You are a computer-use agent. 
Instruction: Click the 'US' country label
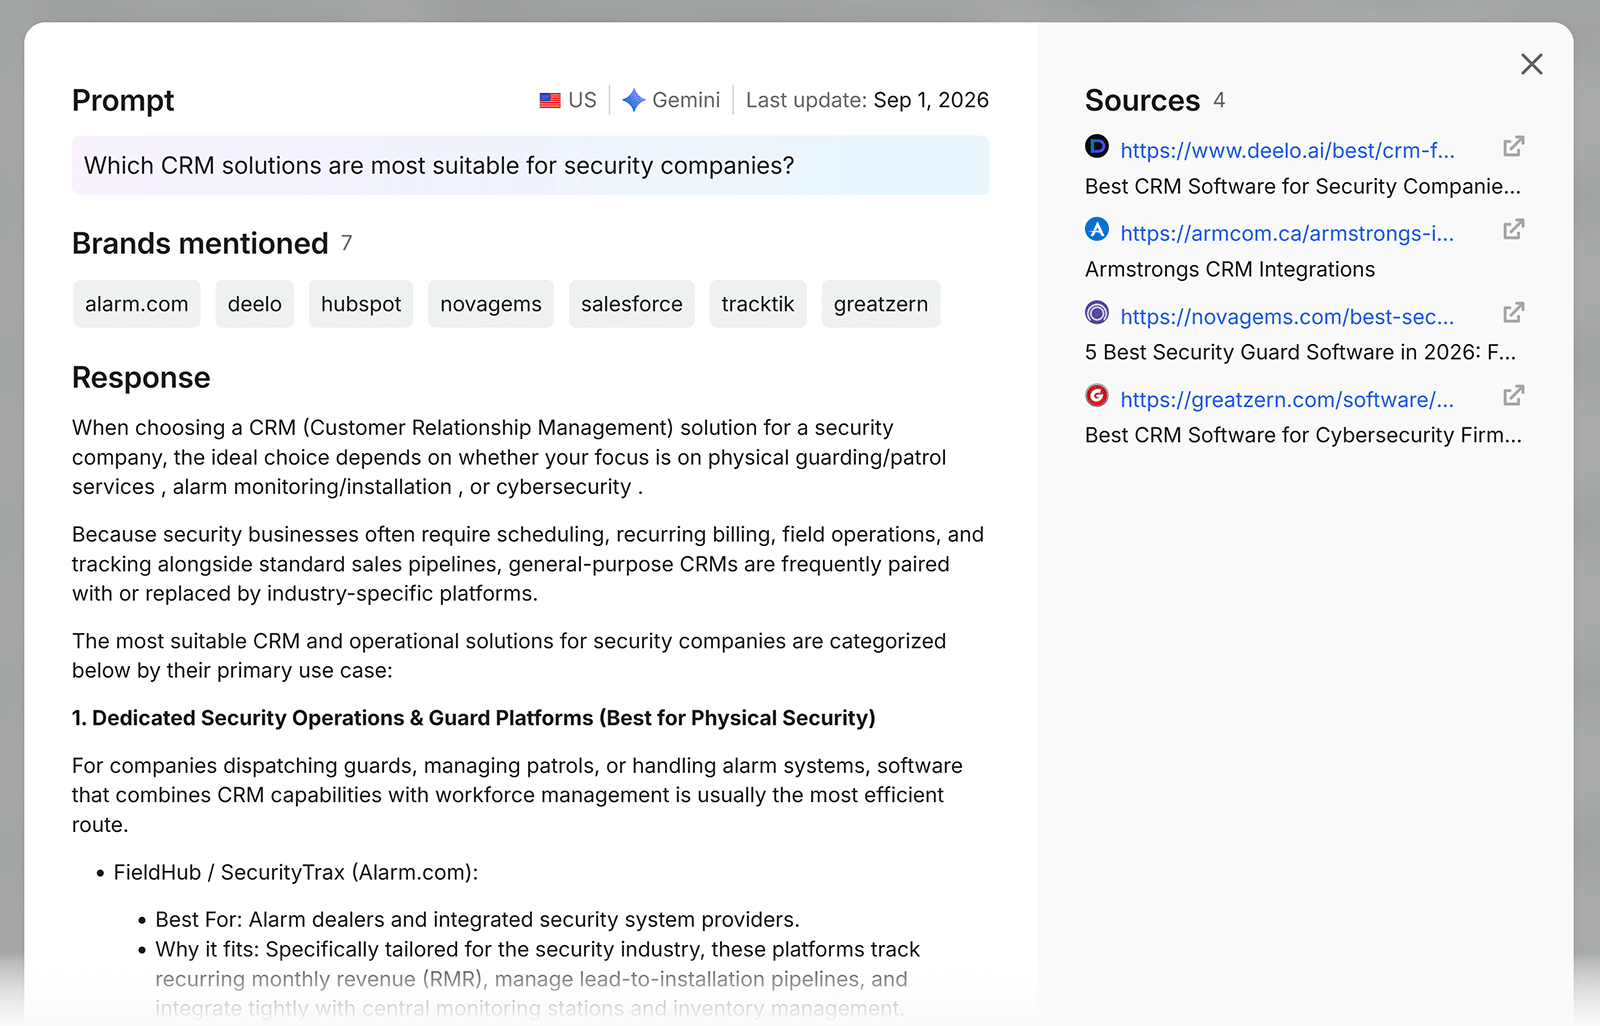582,100
